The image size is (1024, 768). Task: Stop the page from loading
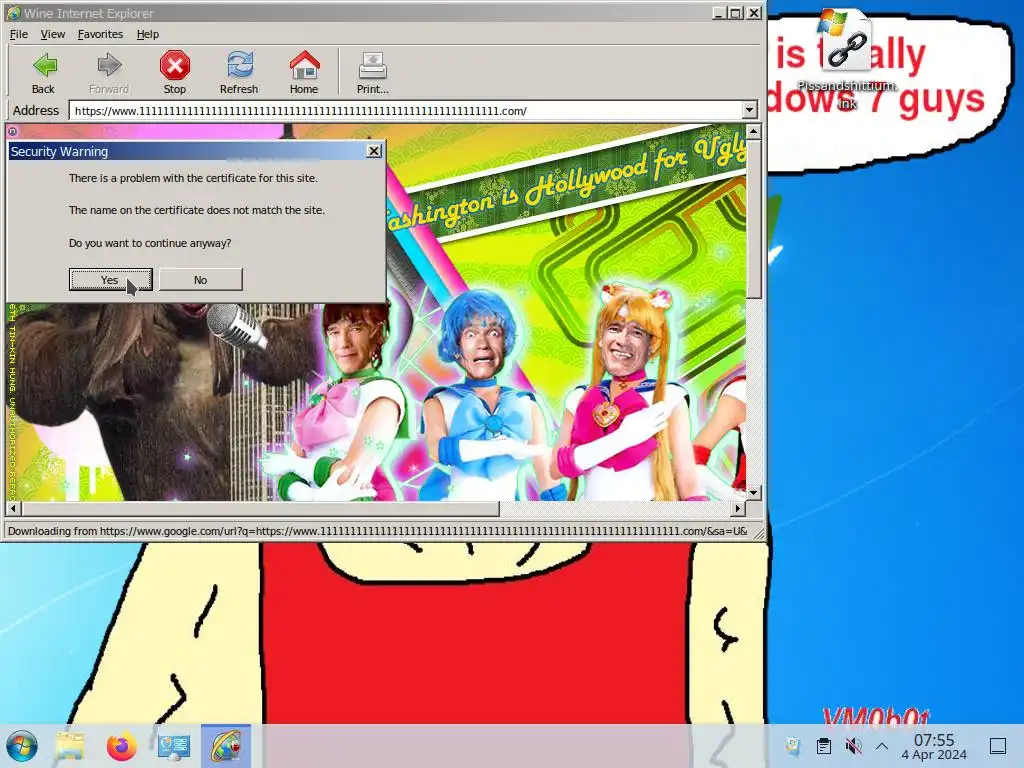(174, 72)
